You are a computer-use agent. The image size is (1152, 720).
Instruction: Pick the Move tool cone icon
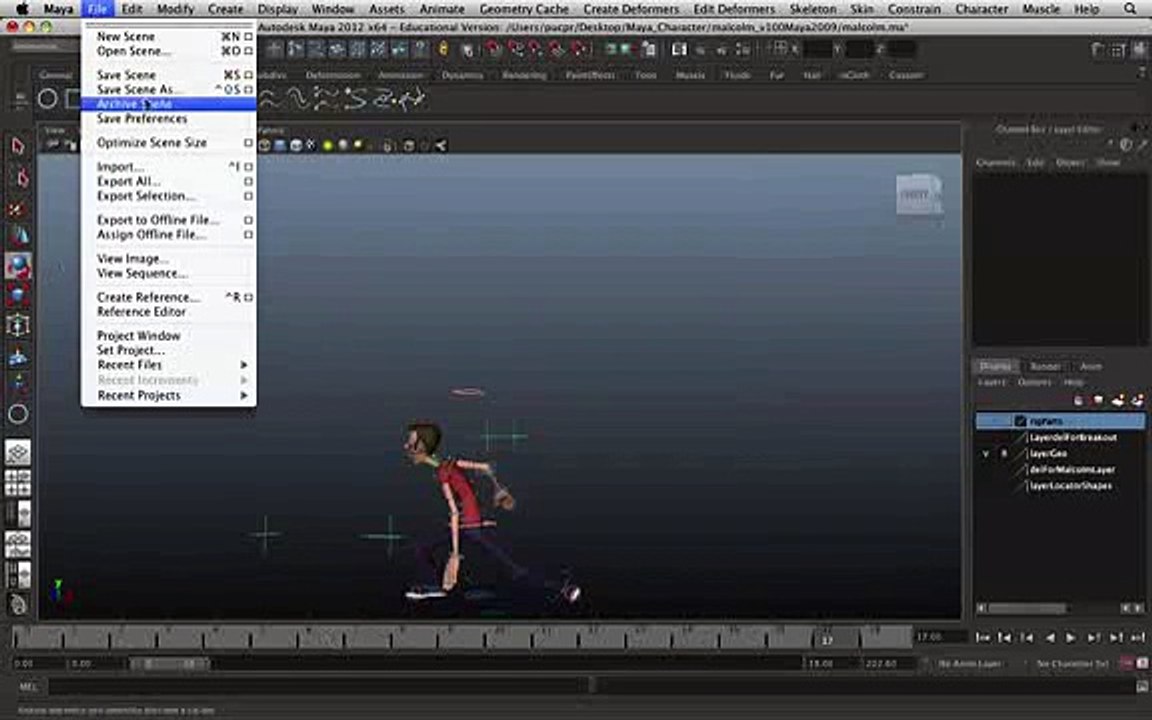(18, 236)
